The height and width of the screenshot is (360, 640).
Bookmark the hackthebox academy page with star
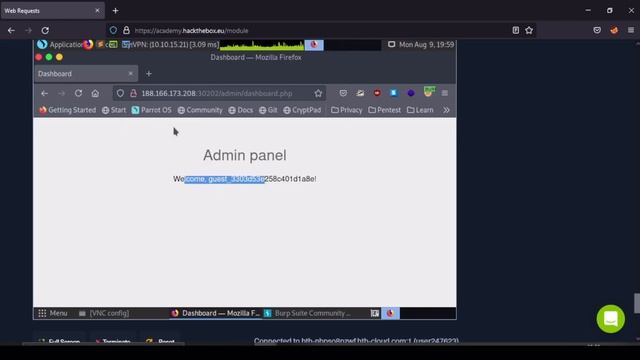(529, 30)
